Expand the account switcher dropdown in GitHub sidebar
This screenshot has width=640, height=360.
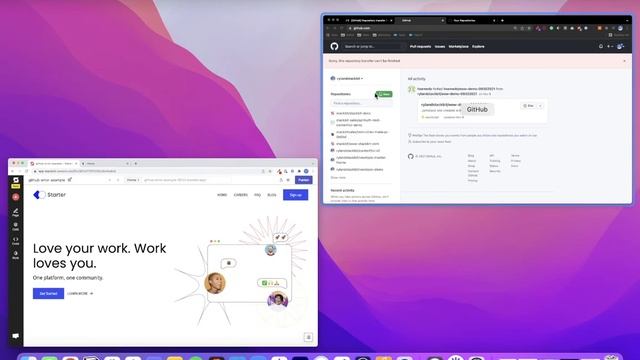coord(347,78)
